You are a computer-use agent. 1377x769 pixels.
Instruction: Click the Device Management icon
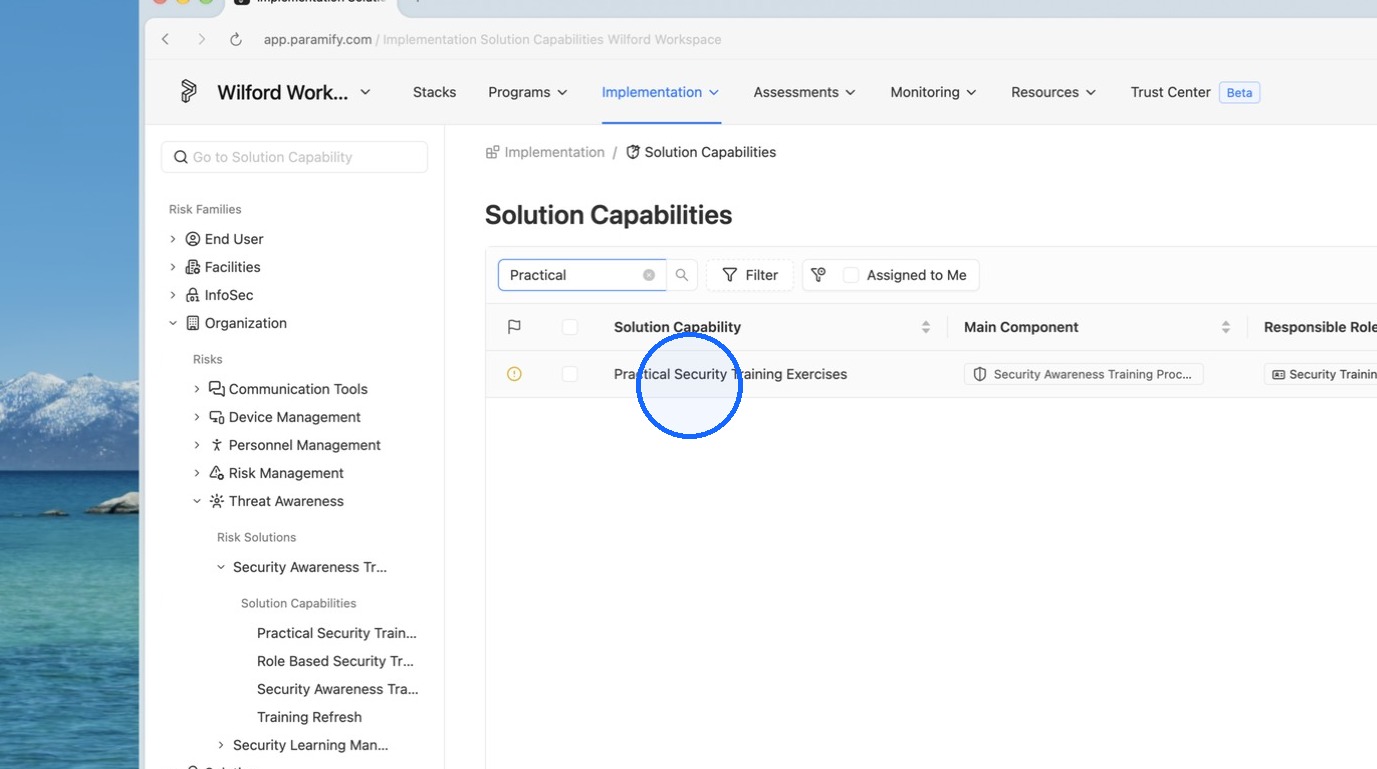click(x=217, y=417)
